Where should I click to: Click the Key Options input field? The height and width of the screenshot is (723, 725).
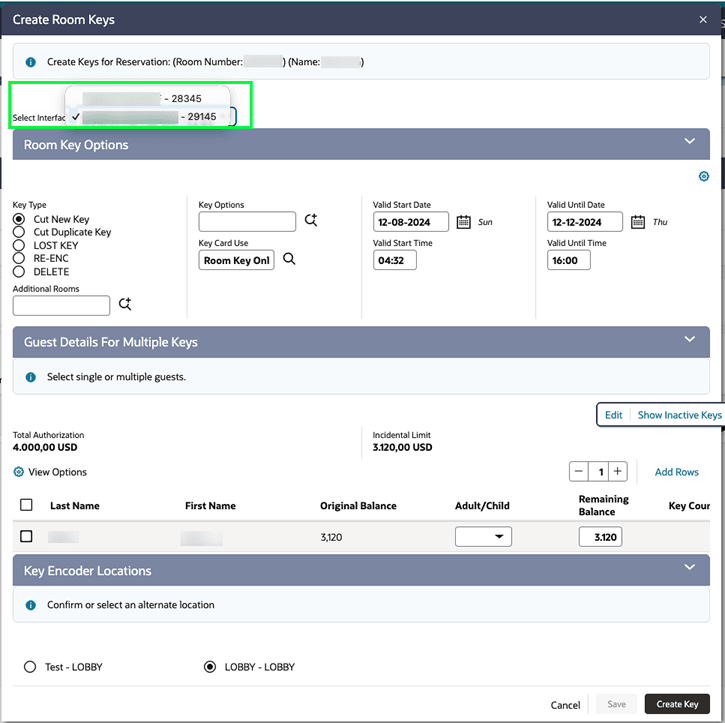click(247, 221)
